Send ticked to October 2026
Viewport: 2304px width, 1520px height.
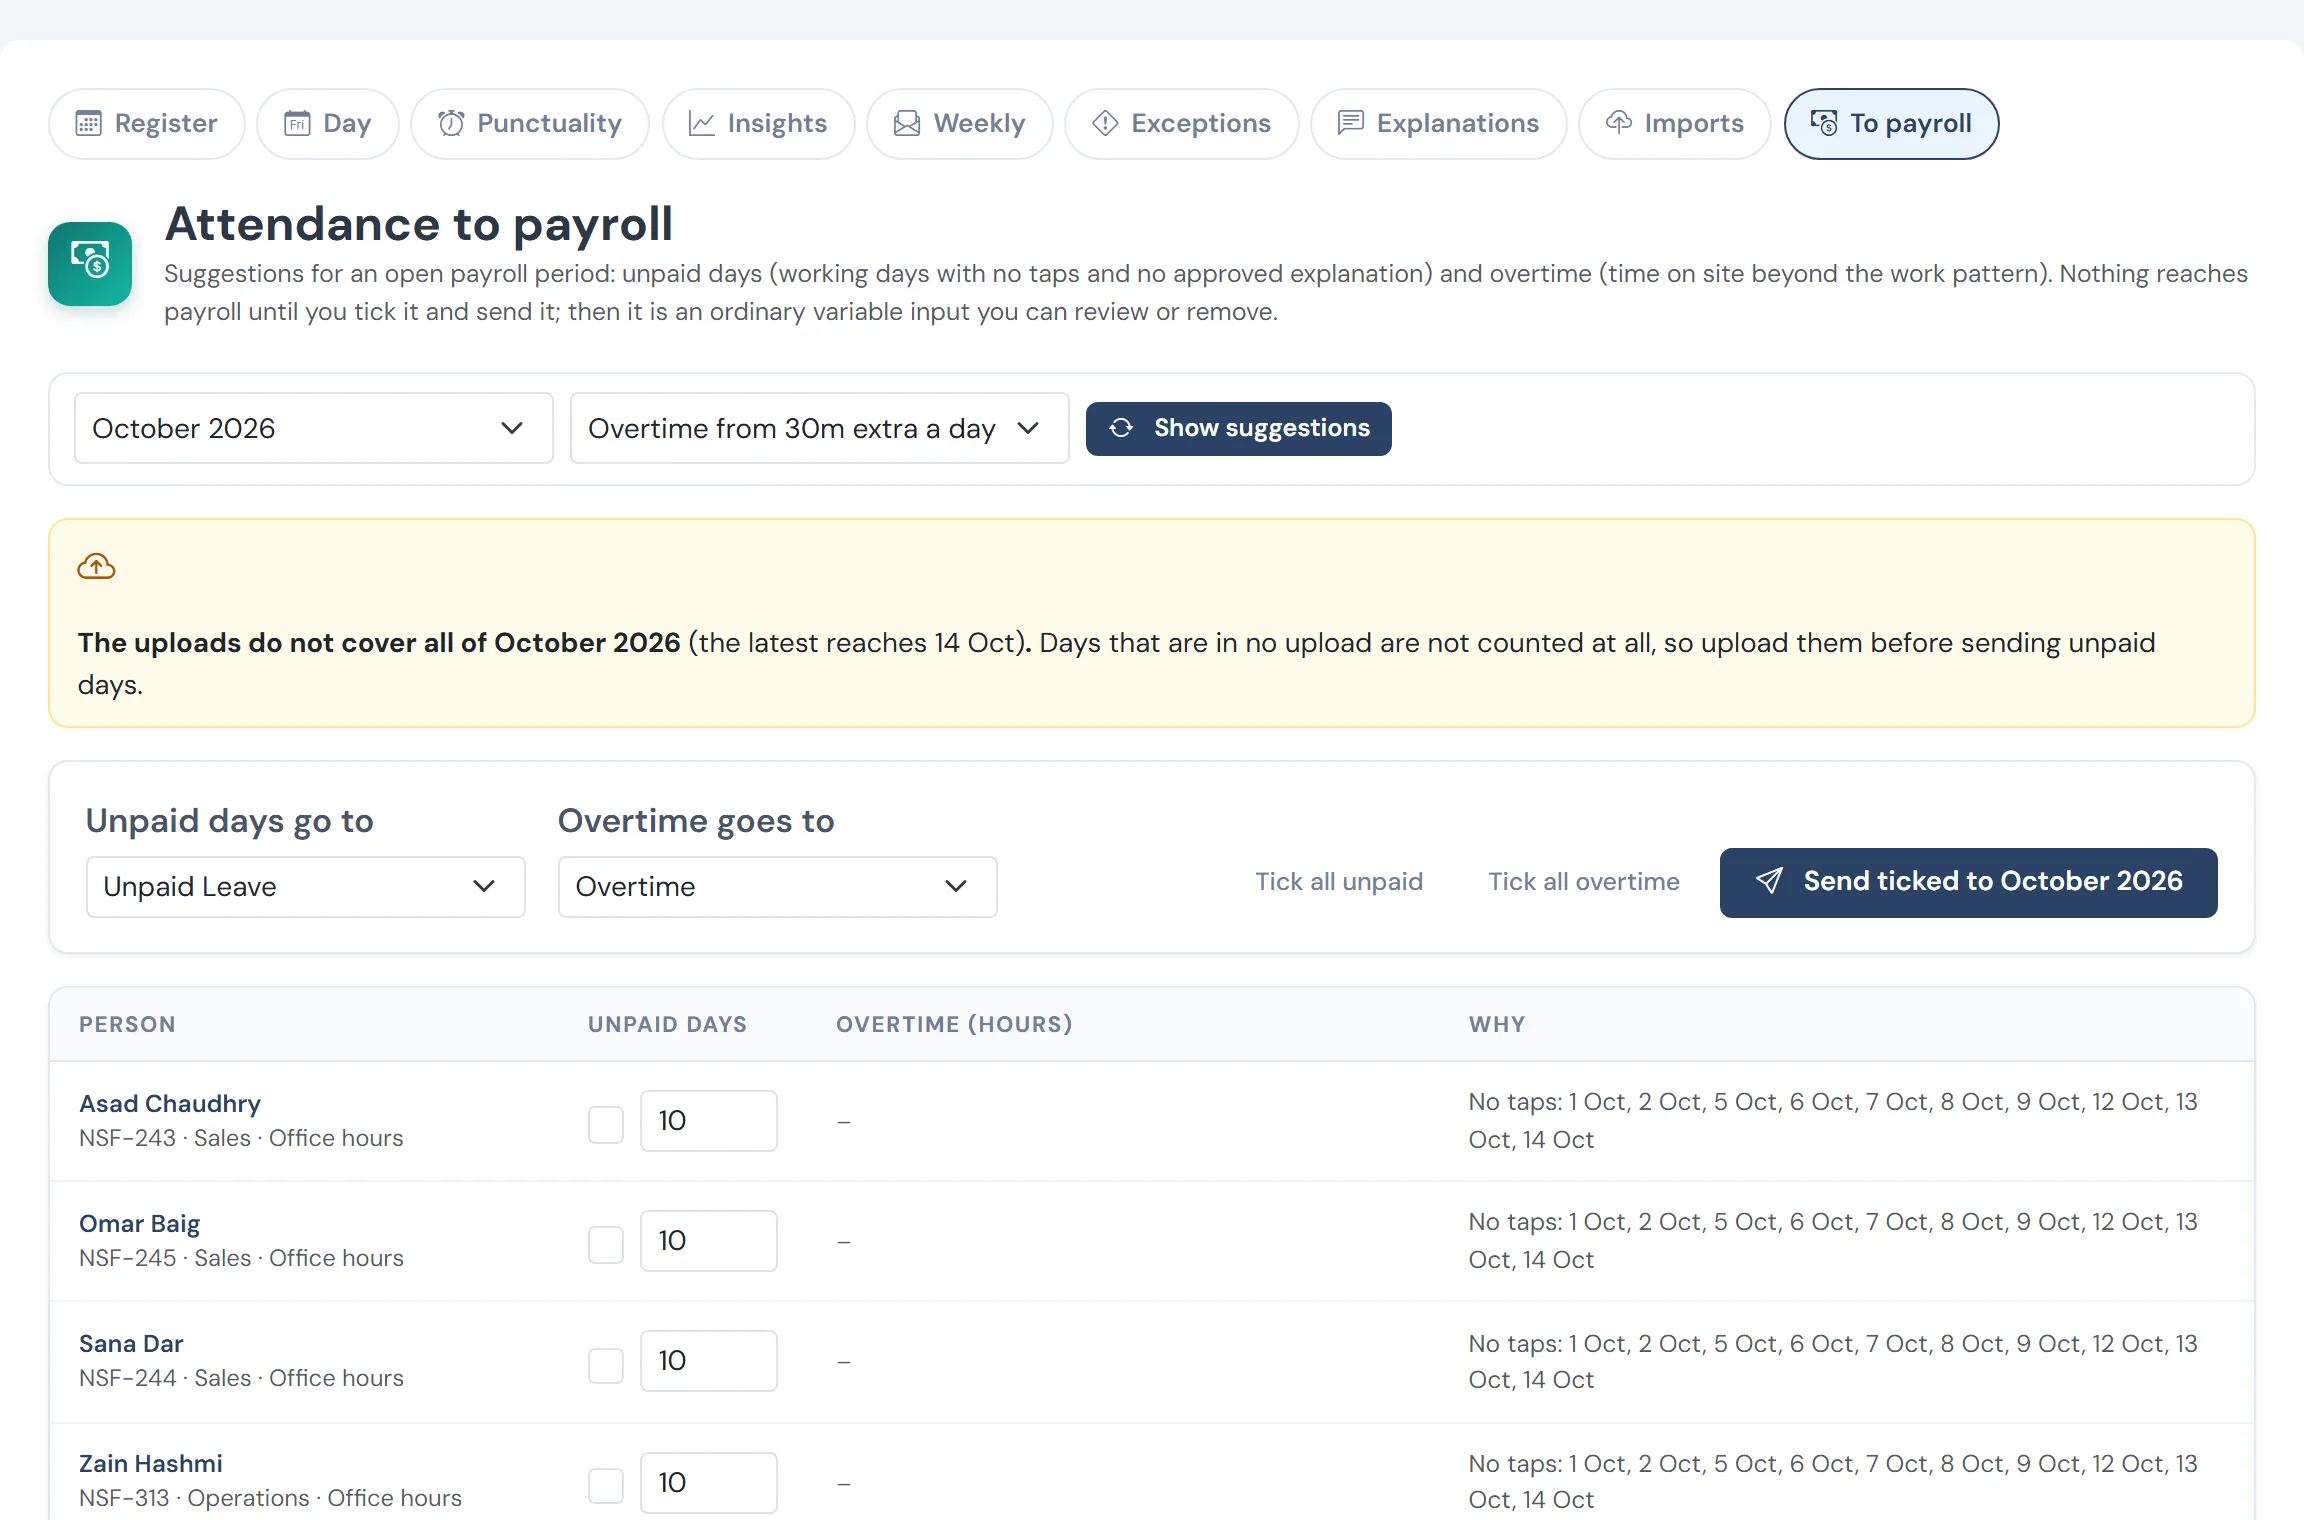1969,882
